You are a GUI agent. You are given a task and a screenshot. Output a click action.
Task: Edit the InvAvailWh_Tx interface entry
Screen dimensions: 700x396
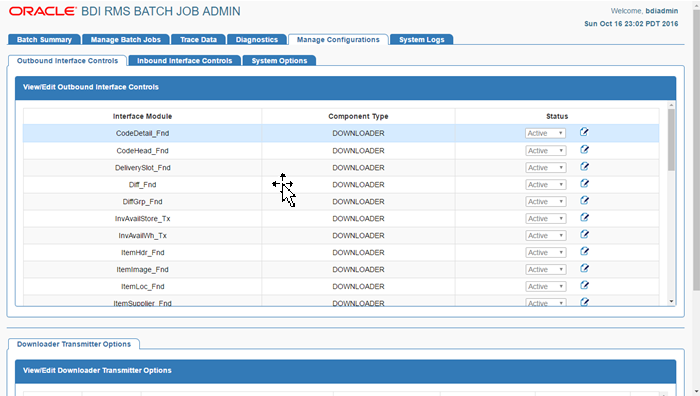pyautogui.click(x=584, y=234)
